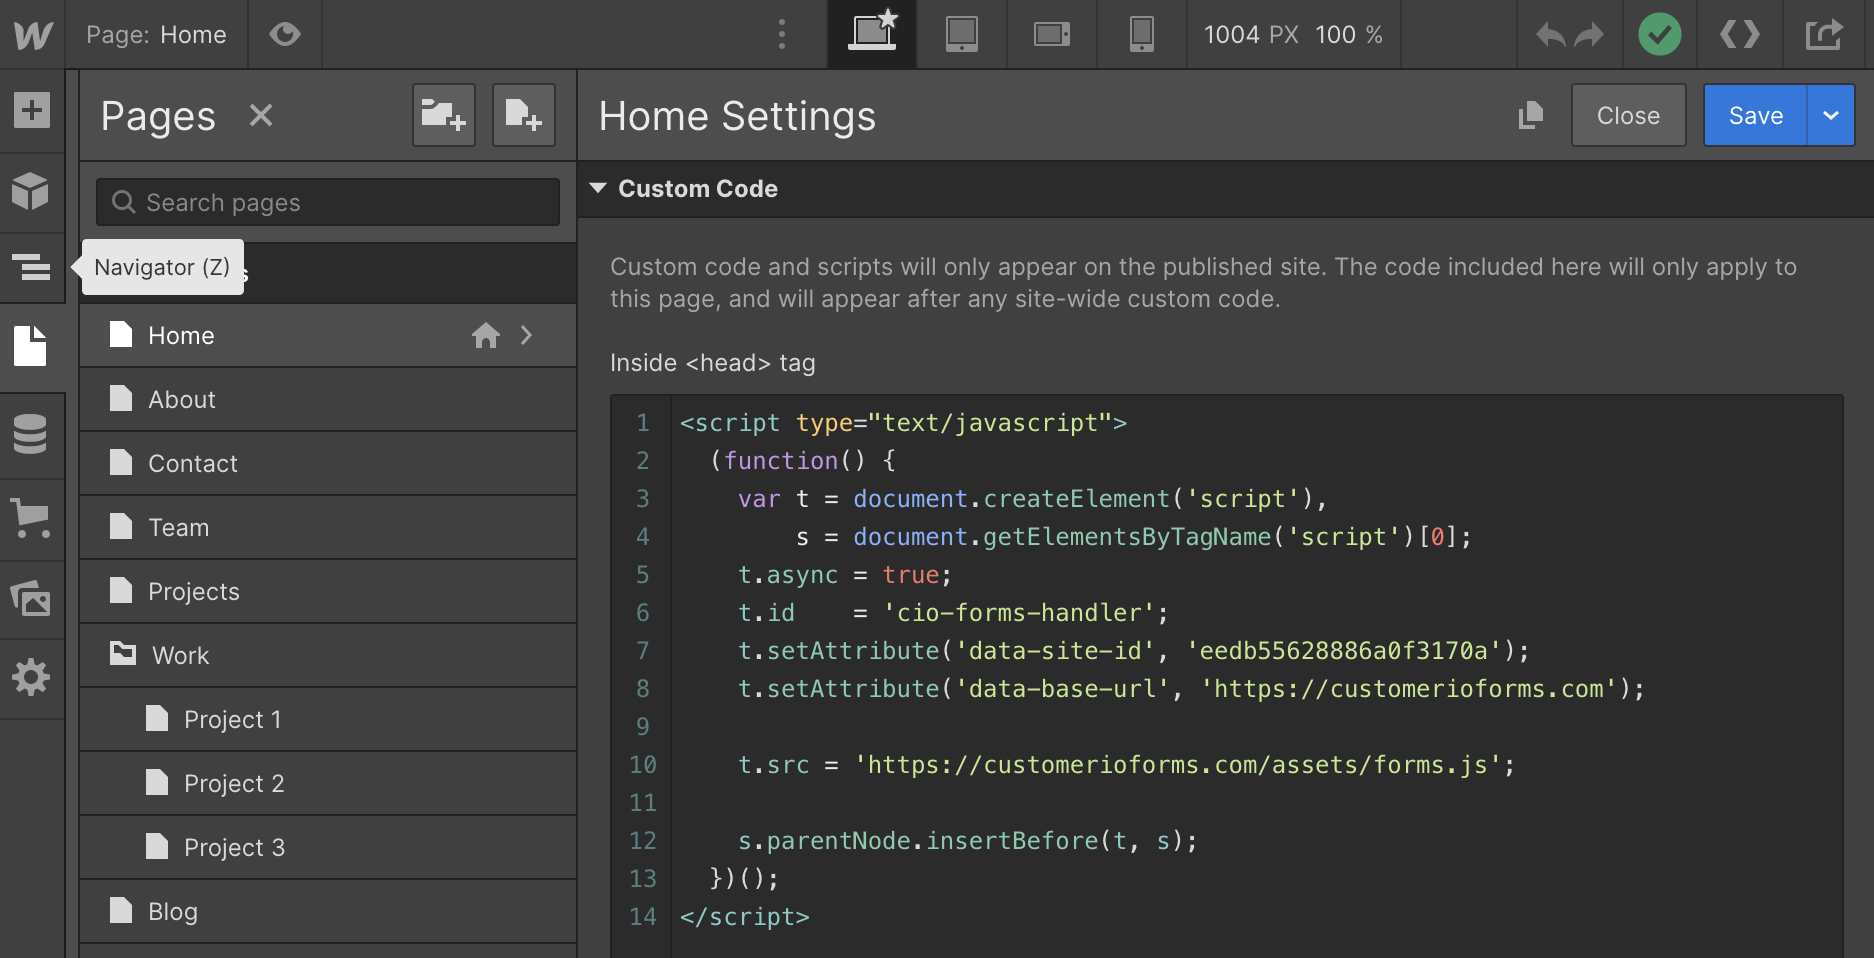This screenshot has height=958, width=1874.
Task: Open the site Settings gear
Action: 32,678
